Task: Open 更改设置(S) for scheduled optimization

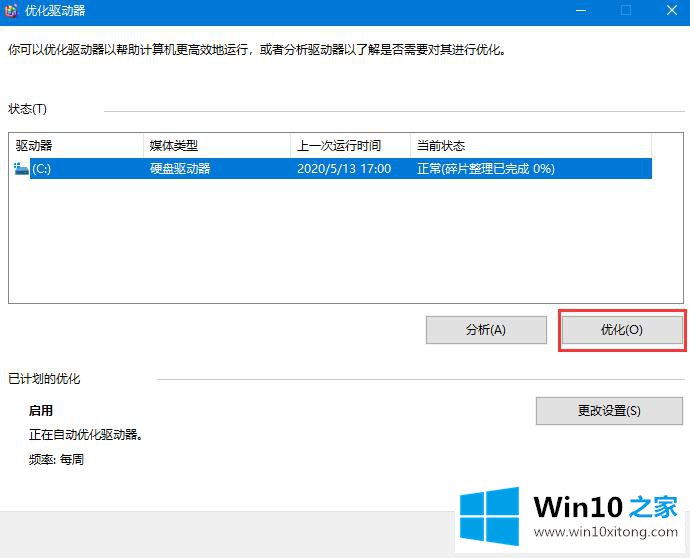Action: [609, 410]
